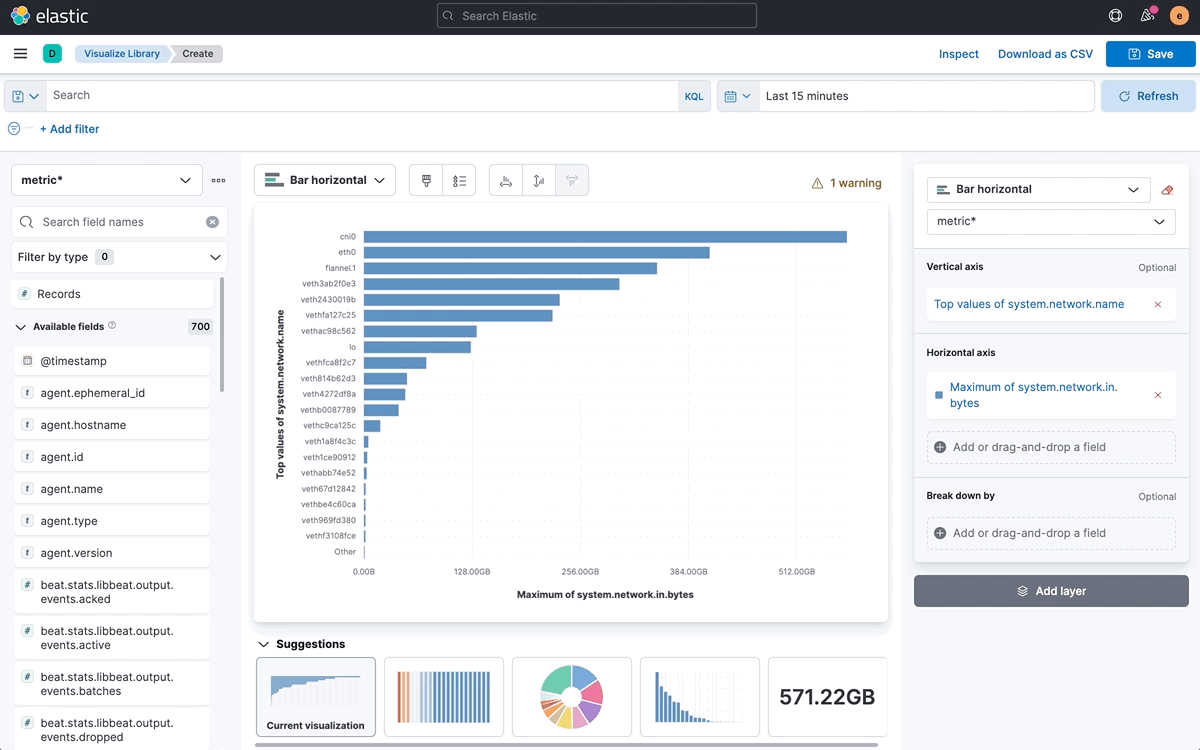Expand the Filter by type dropdown

[x=119, y=257]
